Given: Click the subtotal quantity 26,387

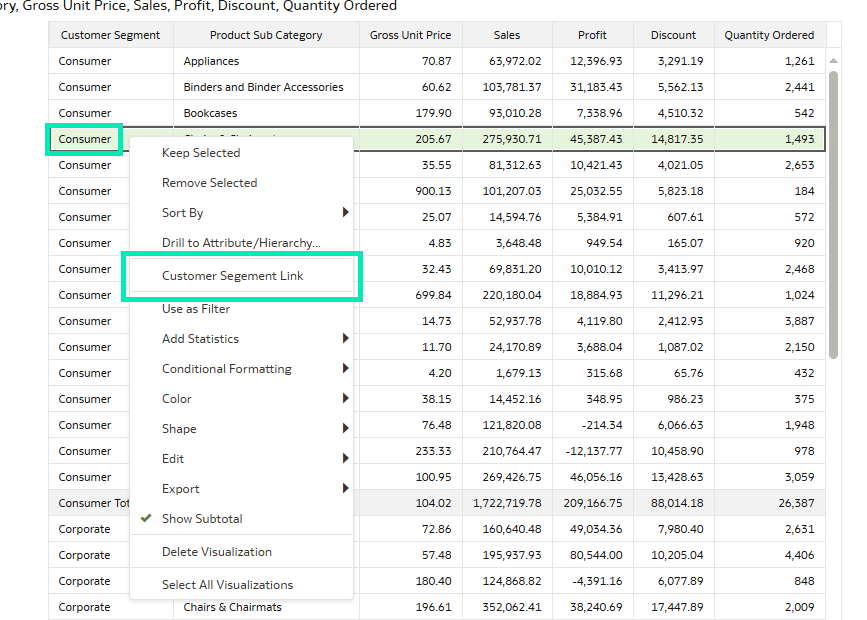Looking at the screenshot, I should coord(796,503).
